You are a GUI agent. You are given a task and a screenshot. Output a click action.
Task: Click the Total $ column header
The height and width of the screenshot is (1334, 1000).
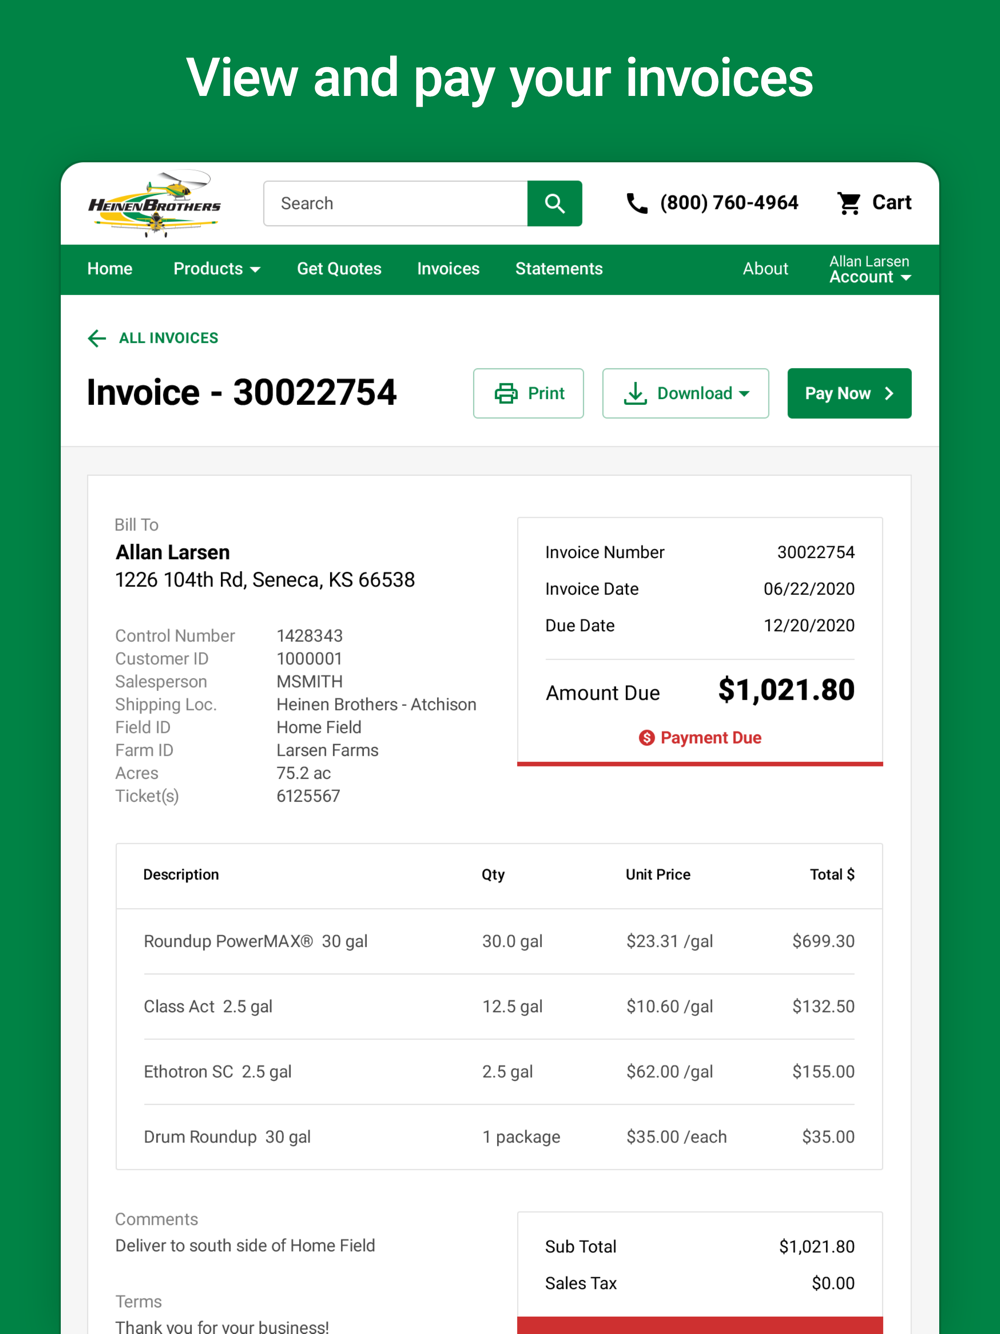[x=832, y=875]
